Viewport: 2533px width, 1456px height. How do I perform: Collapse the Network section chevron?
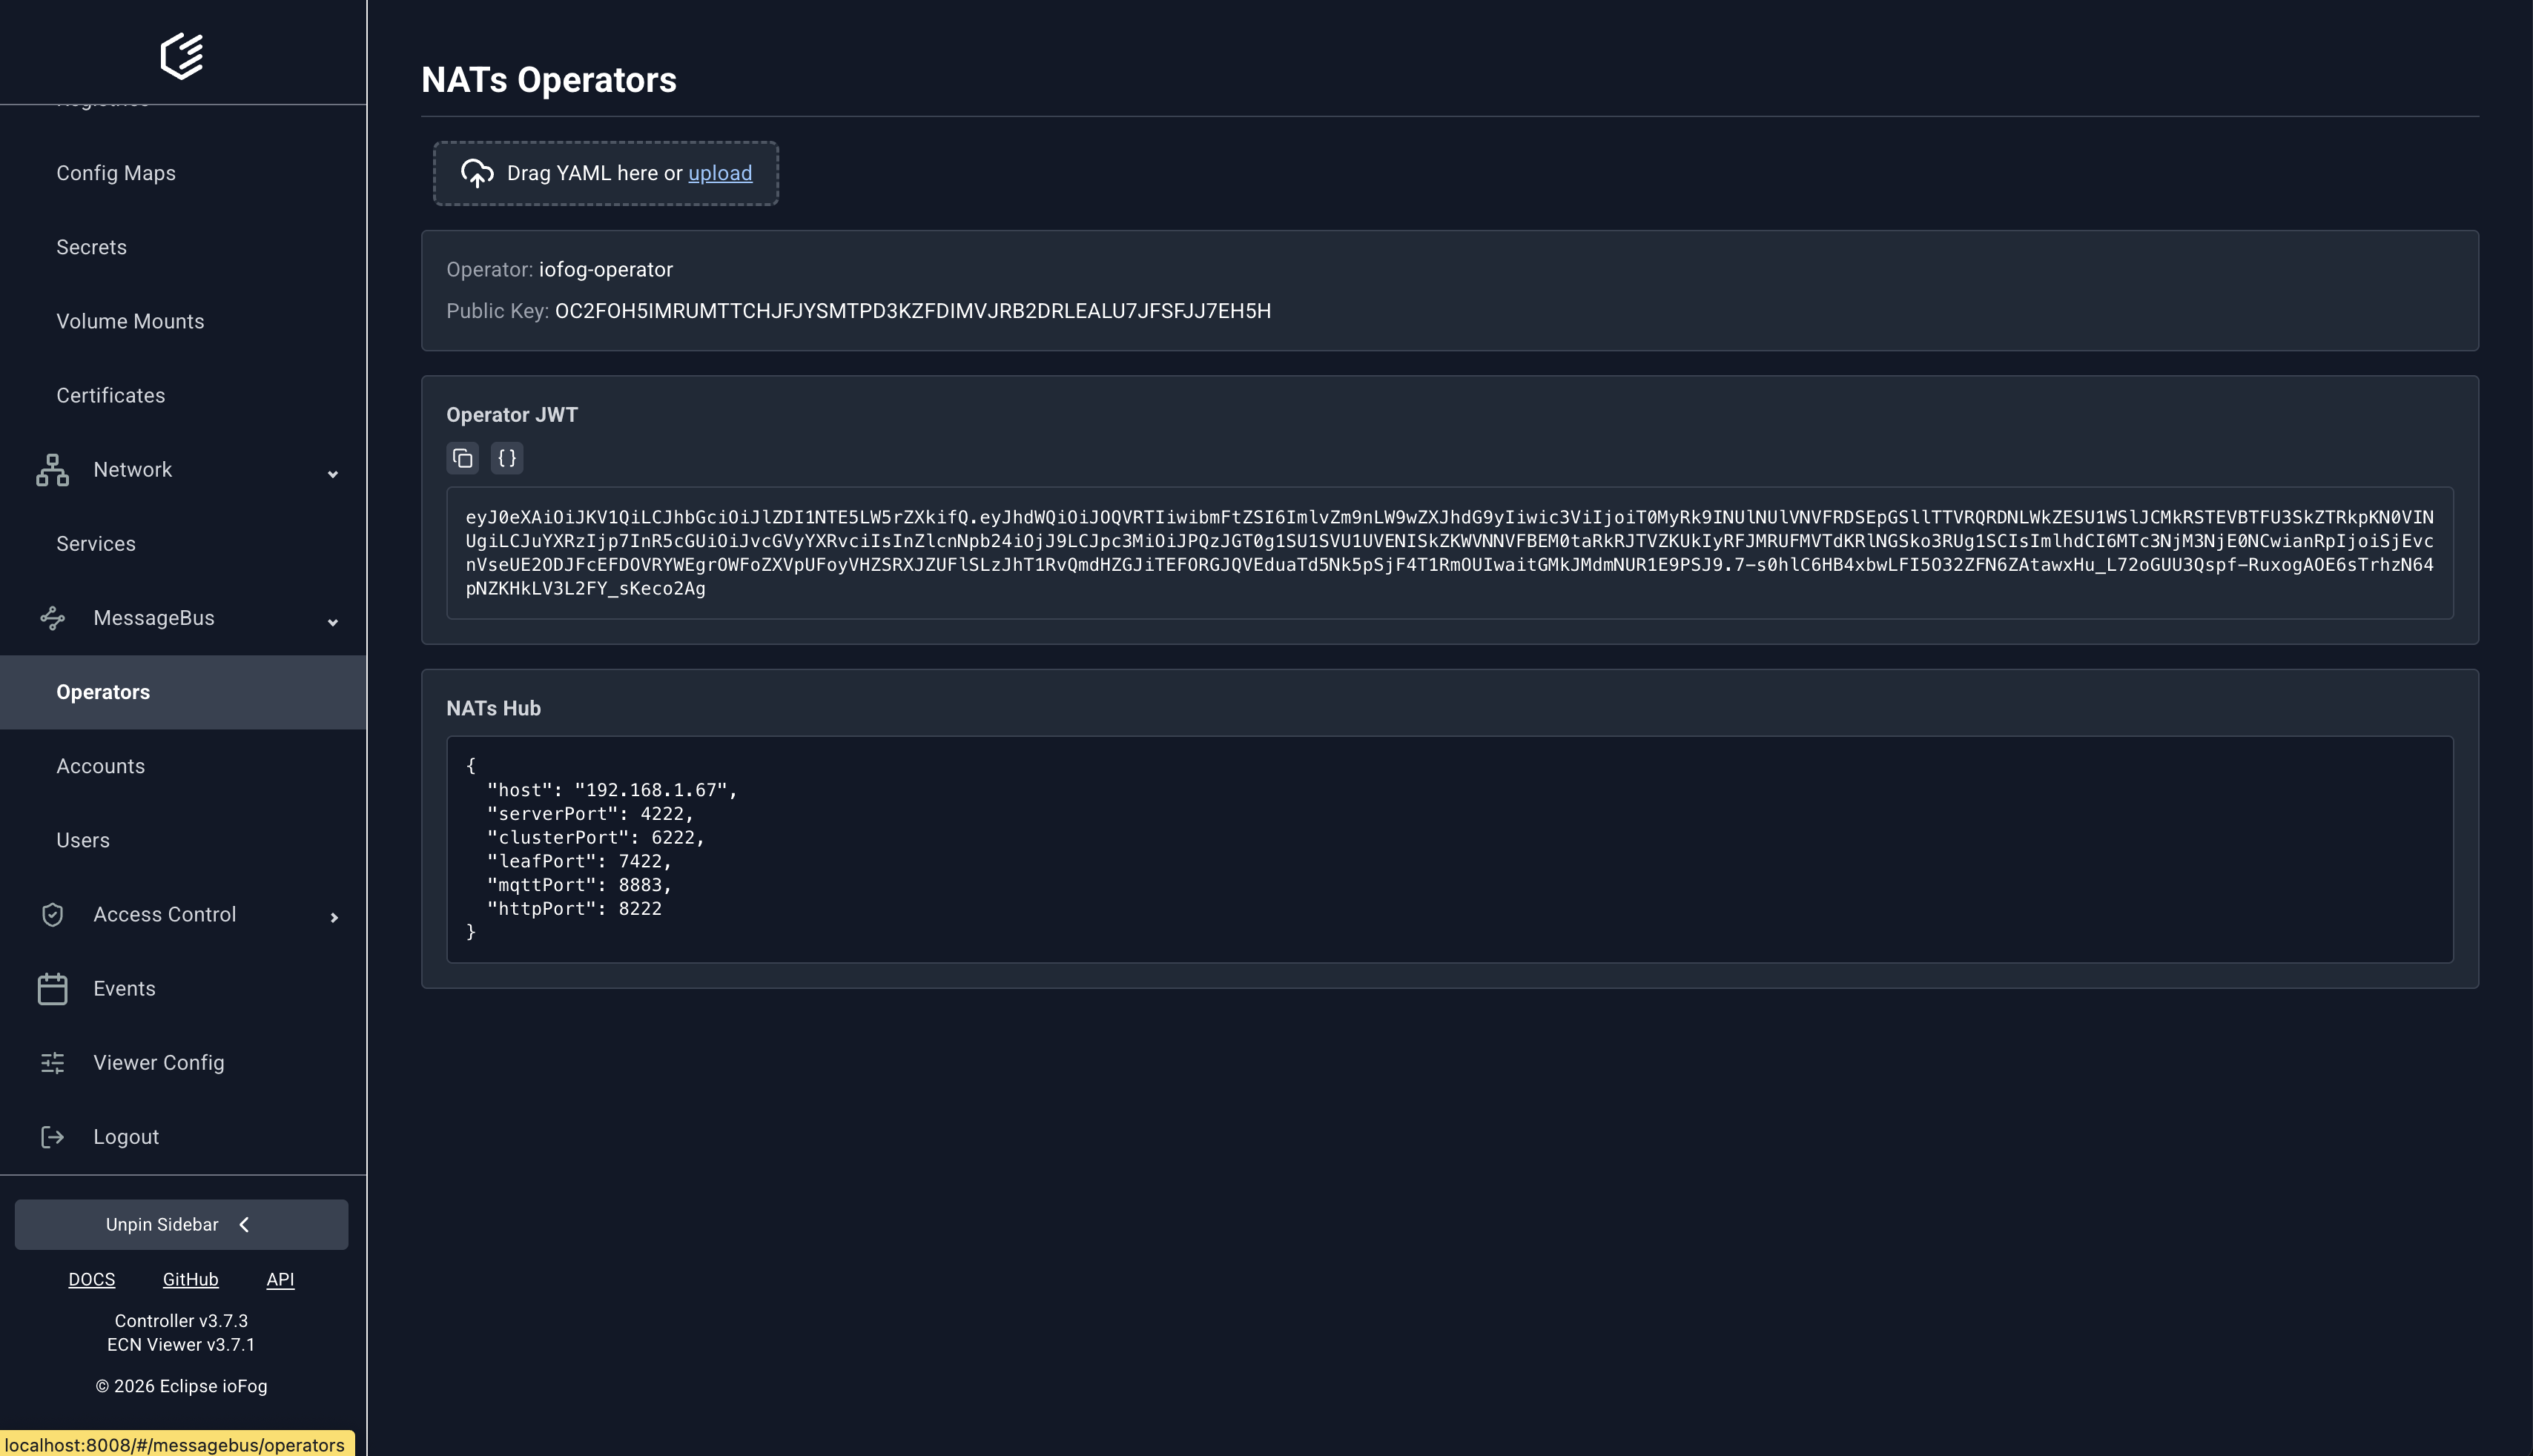coord(333,473)
